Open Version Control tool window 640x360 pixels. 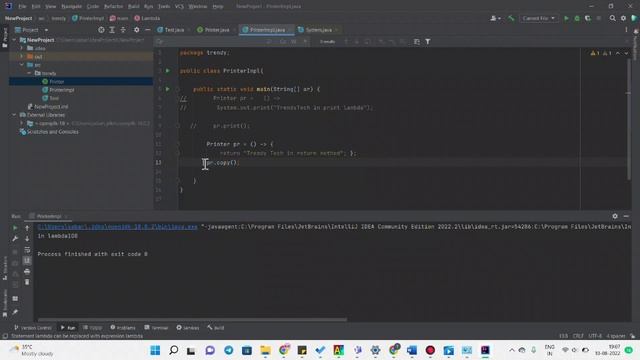pyautogui.click(x=33, y=328)
